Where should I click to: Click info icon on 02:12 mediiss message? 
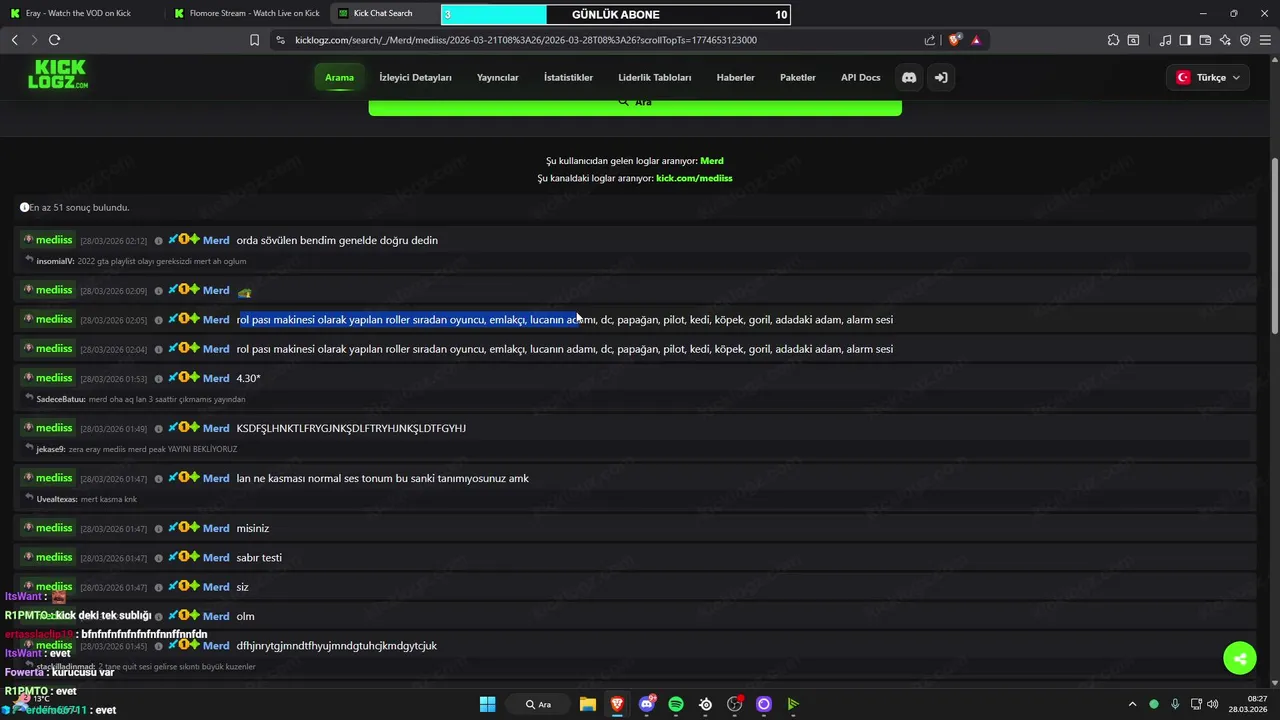[159, 241]
